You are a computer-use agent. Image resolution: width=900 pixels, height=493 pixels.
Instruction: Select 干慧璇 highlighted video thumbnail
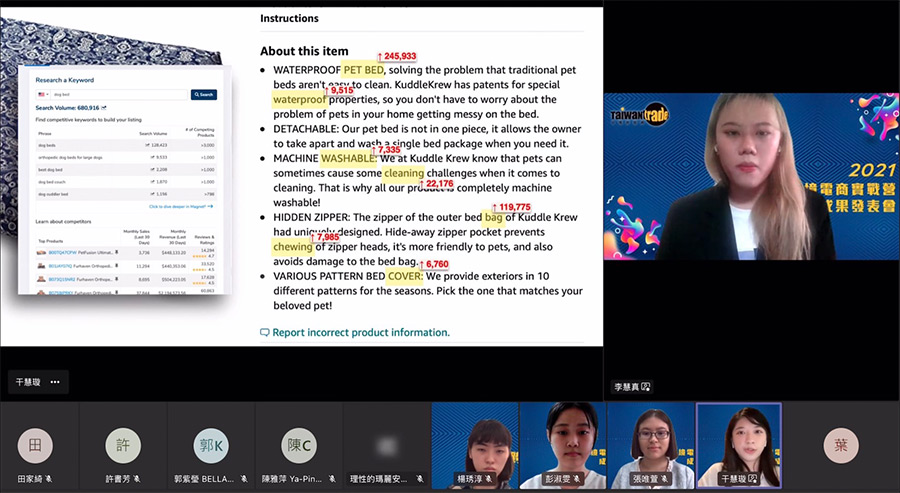point(739,445)
